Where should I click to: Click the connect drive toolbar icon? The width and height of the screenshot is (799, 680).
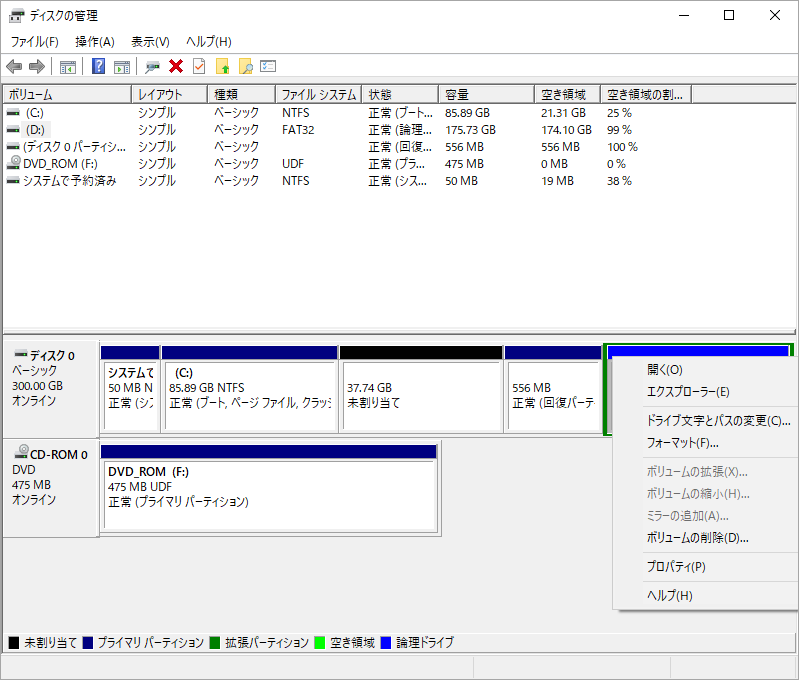coord(152,67)
